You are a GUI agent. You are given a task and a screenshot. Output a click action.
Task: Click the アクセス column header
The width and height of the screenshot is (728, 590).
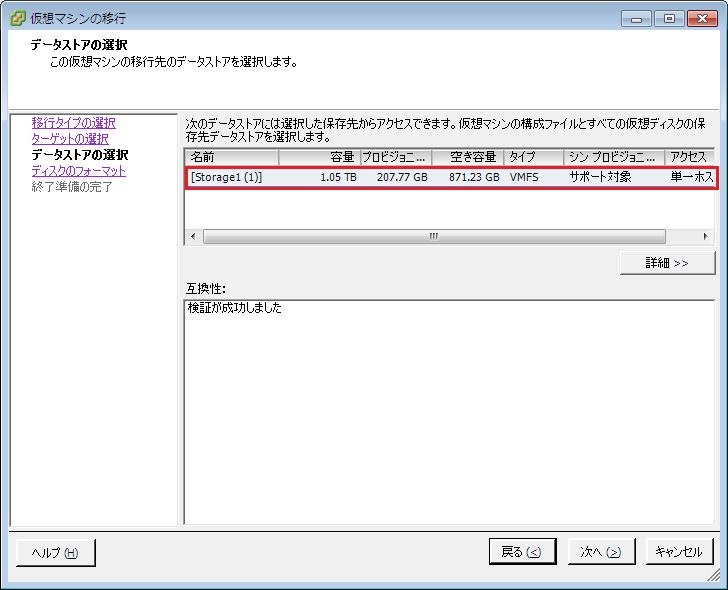pos(689,157)
